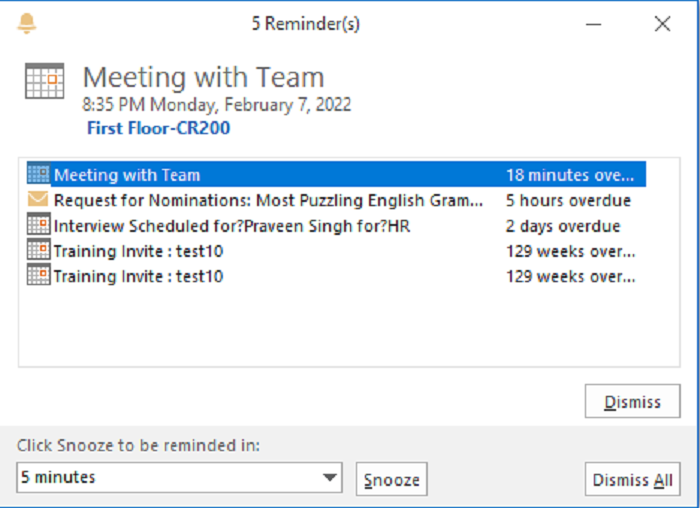Screen dimensions: 700x508
Task: Click the 18 minutes overdue text
Action: coord(570,175)
